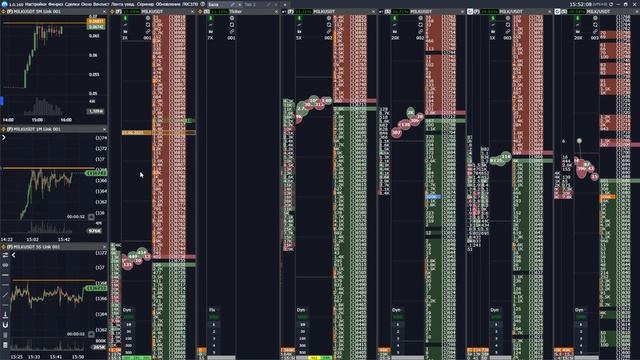Toggle green dollar mode in 5X order book
640x360 pixels.
tap(299, 18)
